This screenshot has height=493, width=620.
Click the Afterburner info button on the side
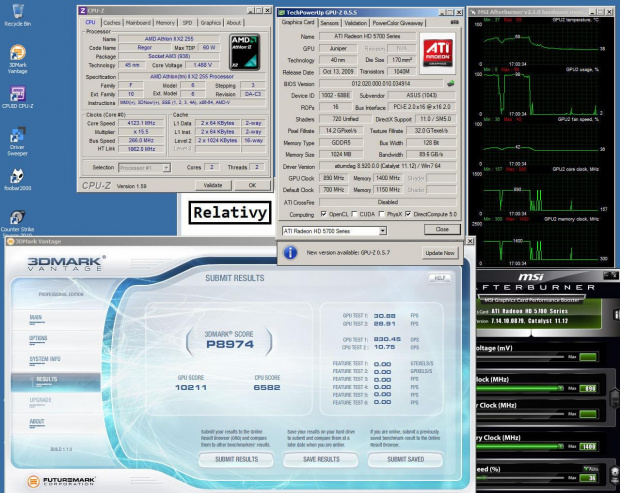(616, 314)
